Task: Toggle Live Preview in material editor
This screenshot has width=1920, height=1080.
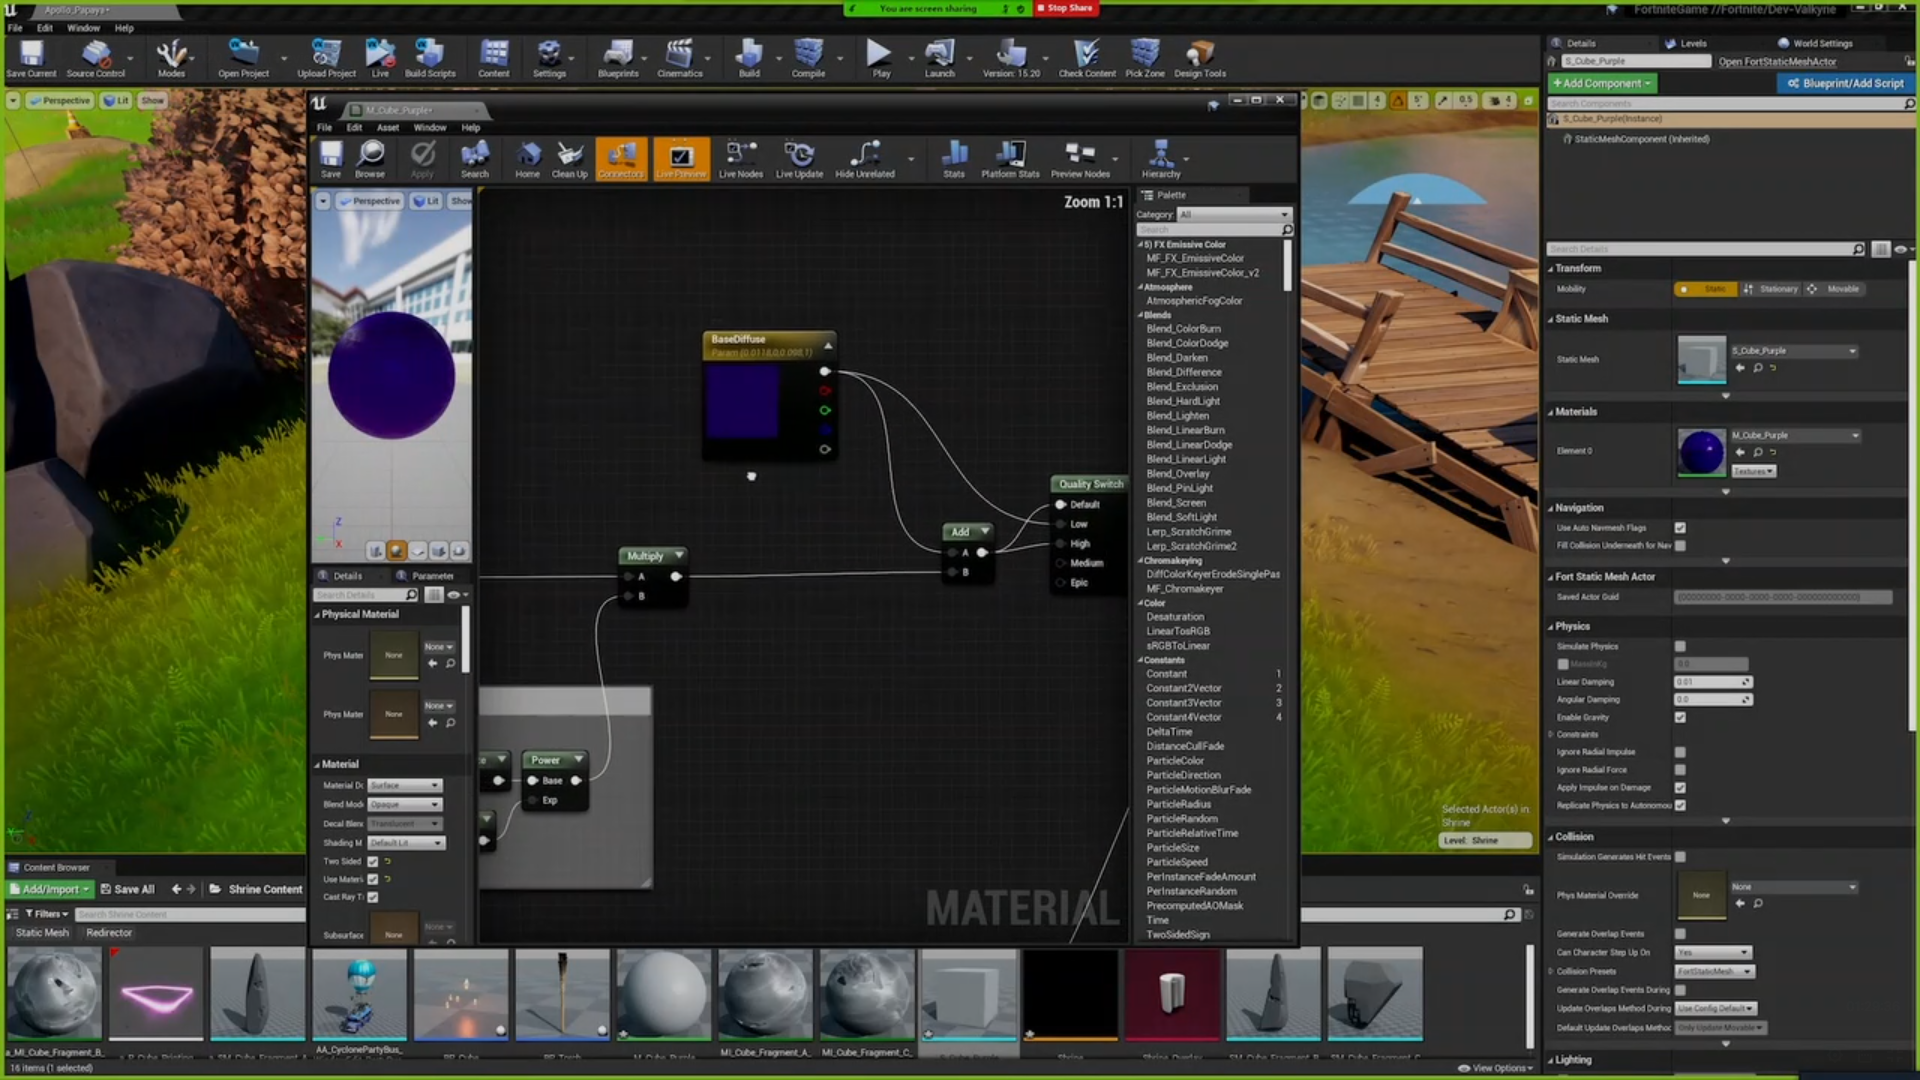Action: (681, 159)
